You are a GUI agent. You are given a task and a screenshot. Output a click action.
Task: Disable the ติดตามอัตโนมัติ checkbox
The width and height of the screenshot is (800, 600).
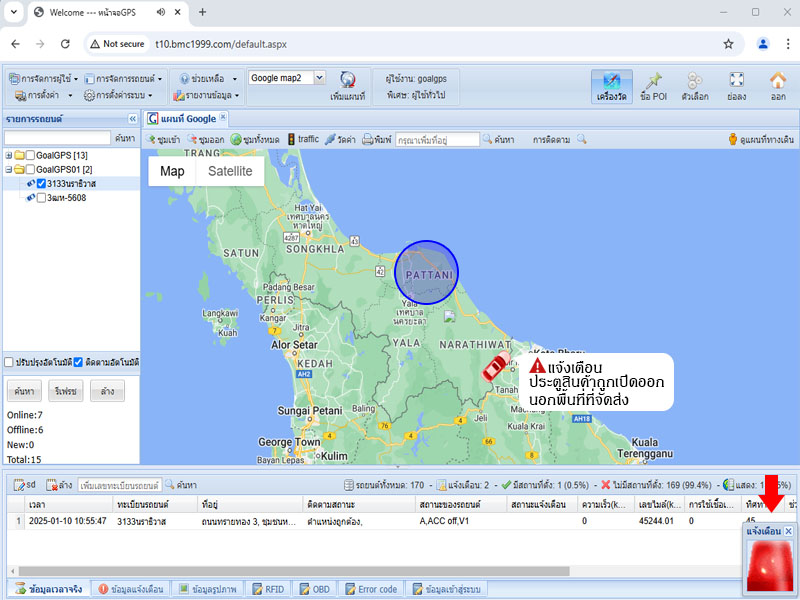(78, 362)
